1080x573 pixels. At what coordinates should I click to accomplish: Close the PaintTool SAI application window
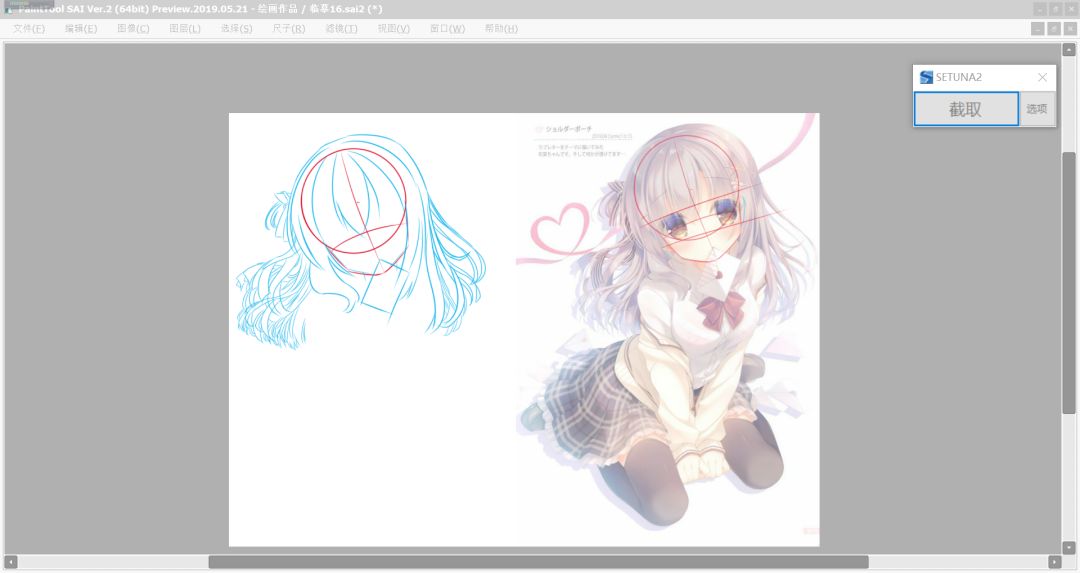click(1070, 9)
